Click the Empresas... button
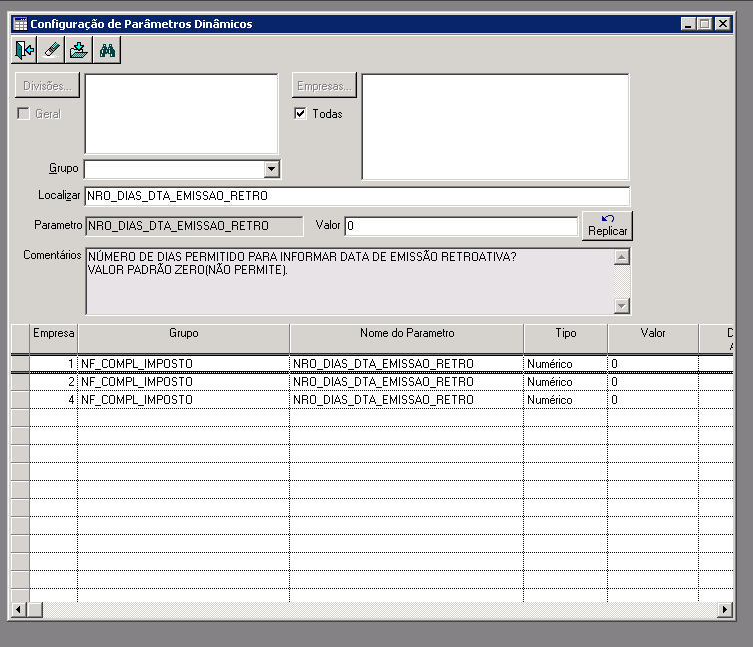This screenshot has height=647, width=753. pos(324,85)
